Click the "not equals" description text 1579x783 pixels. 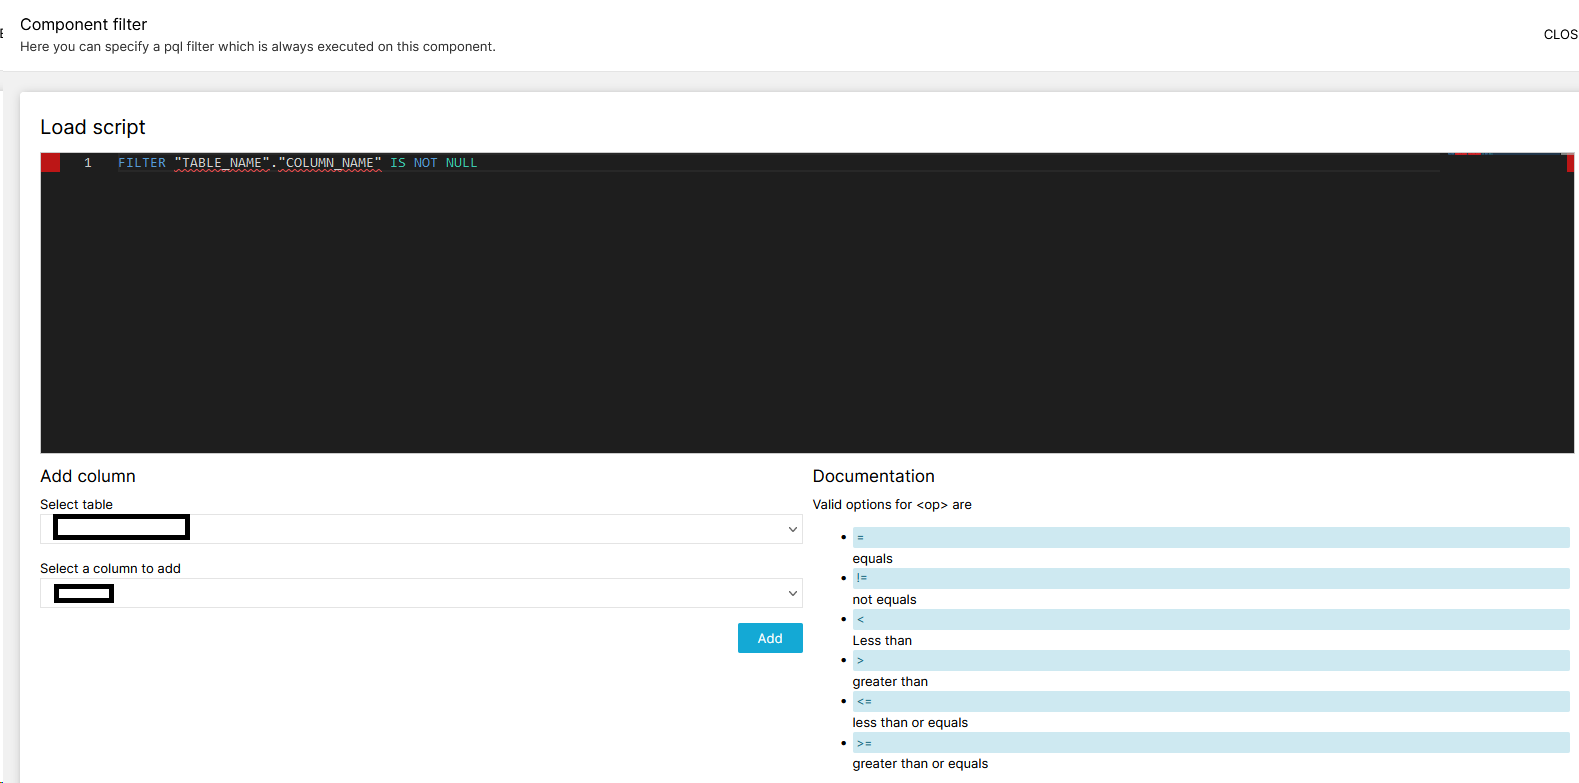(x=884, y=600)
